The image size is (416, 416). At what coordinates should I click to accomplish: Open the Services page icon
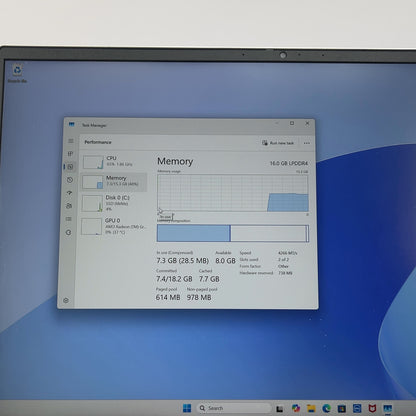pos(68,232)
